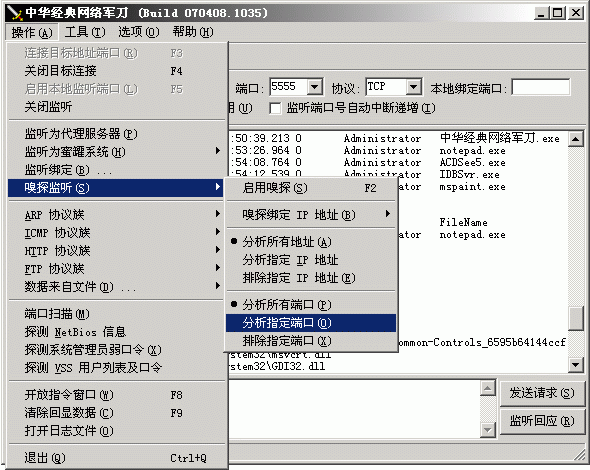Expand the ICMP 协议族 submenu
This screenshot has width=590, height=470.
(x=116, y=233)
